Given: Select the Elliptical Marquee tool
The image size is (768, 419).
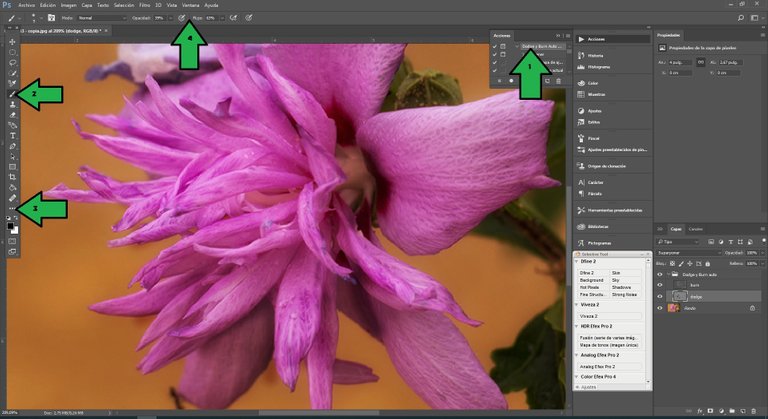Looking at the screenshot, I should click(x=12, y=52).
